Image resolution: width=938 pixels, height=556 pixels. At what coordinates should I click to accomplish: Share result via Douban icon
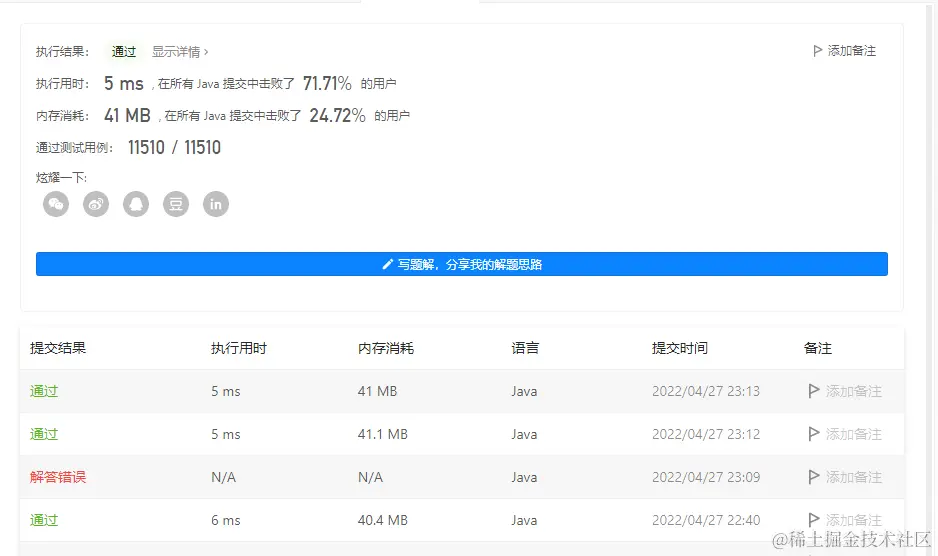(x=176, y=204)
